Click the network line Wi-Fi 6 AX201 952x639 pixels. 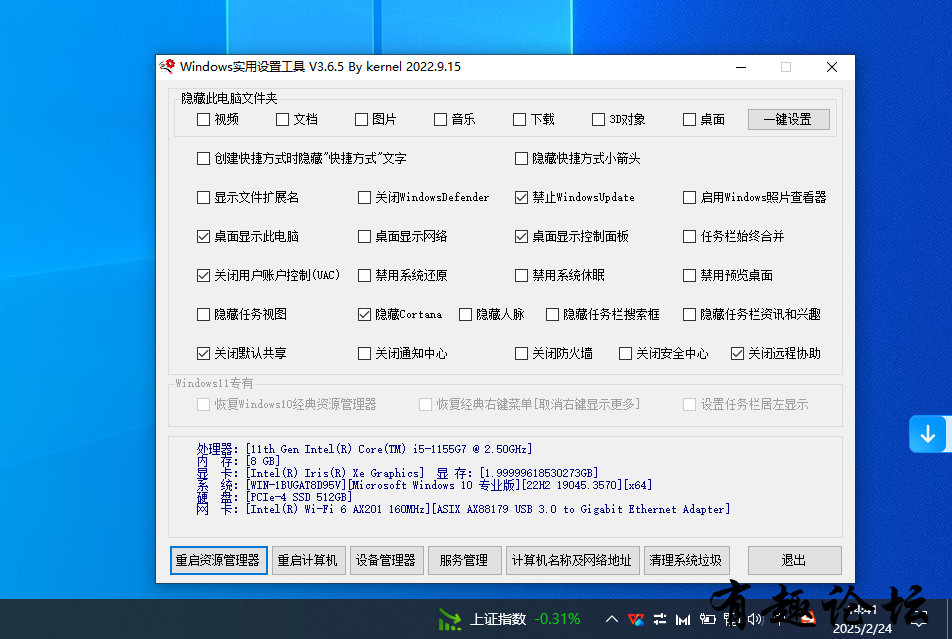(463, 509)
